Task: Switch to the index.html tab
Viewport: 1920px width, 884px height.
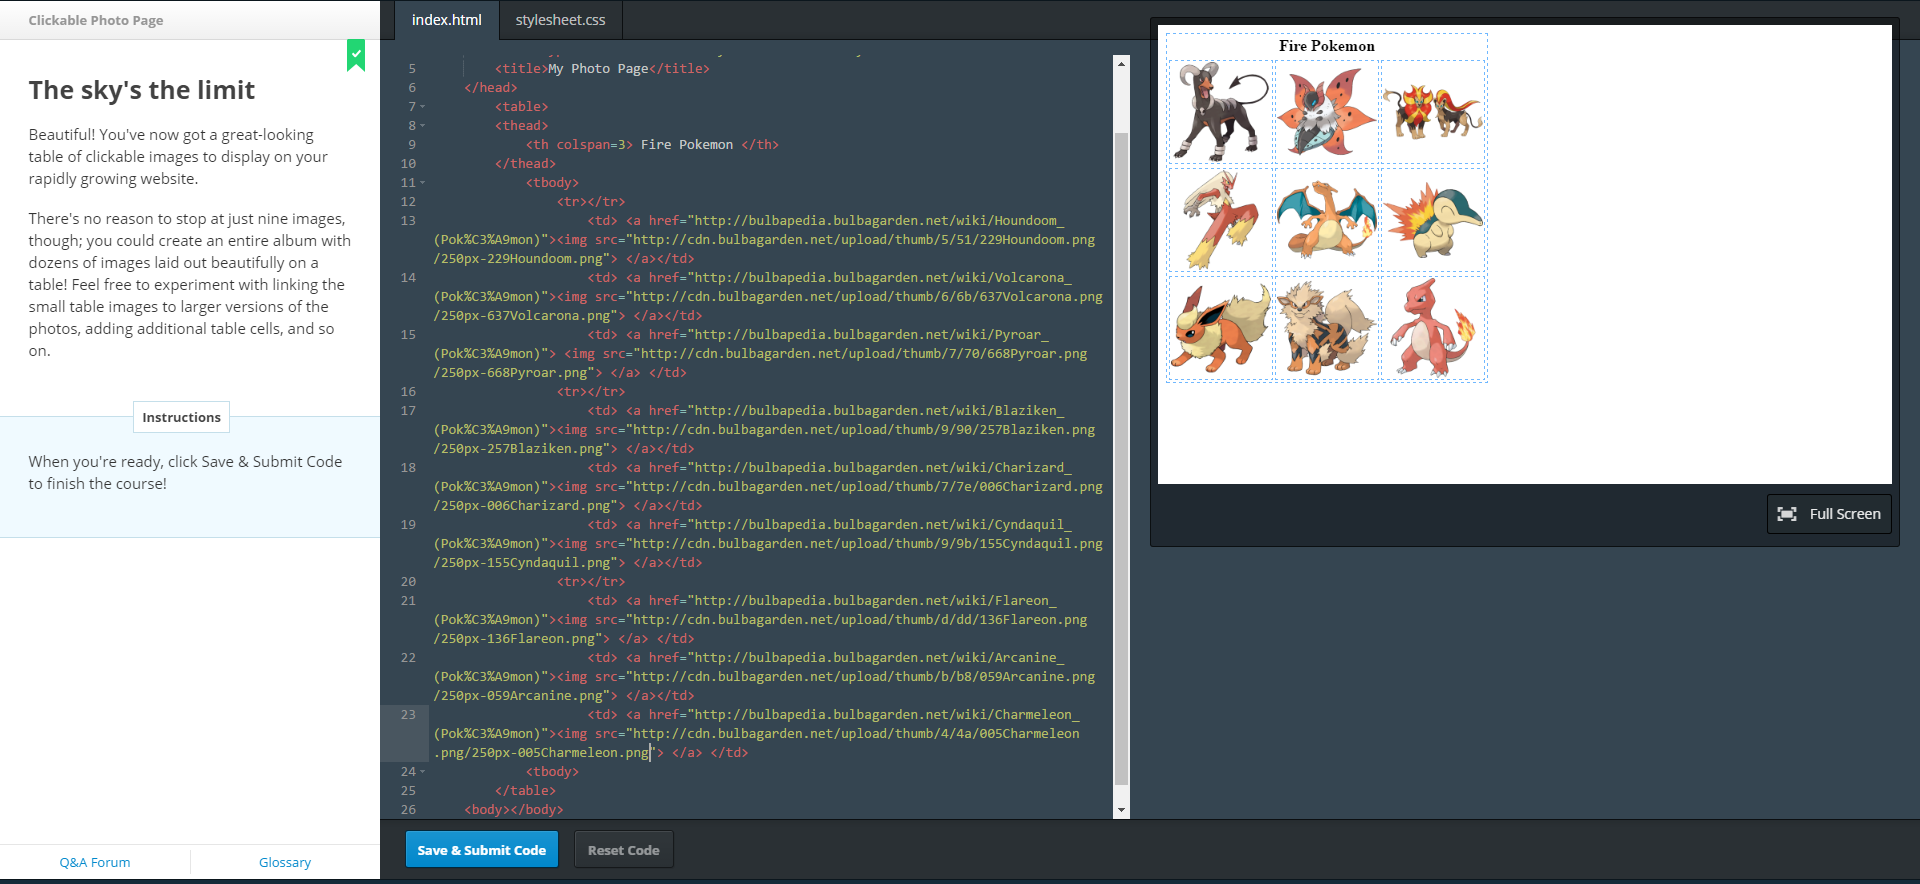Action: pyautogui.click(x=446, y=20)
